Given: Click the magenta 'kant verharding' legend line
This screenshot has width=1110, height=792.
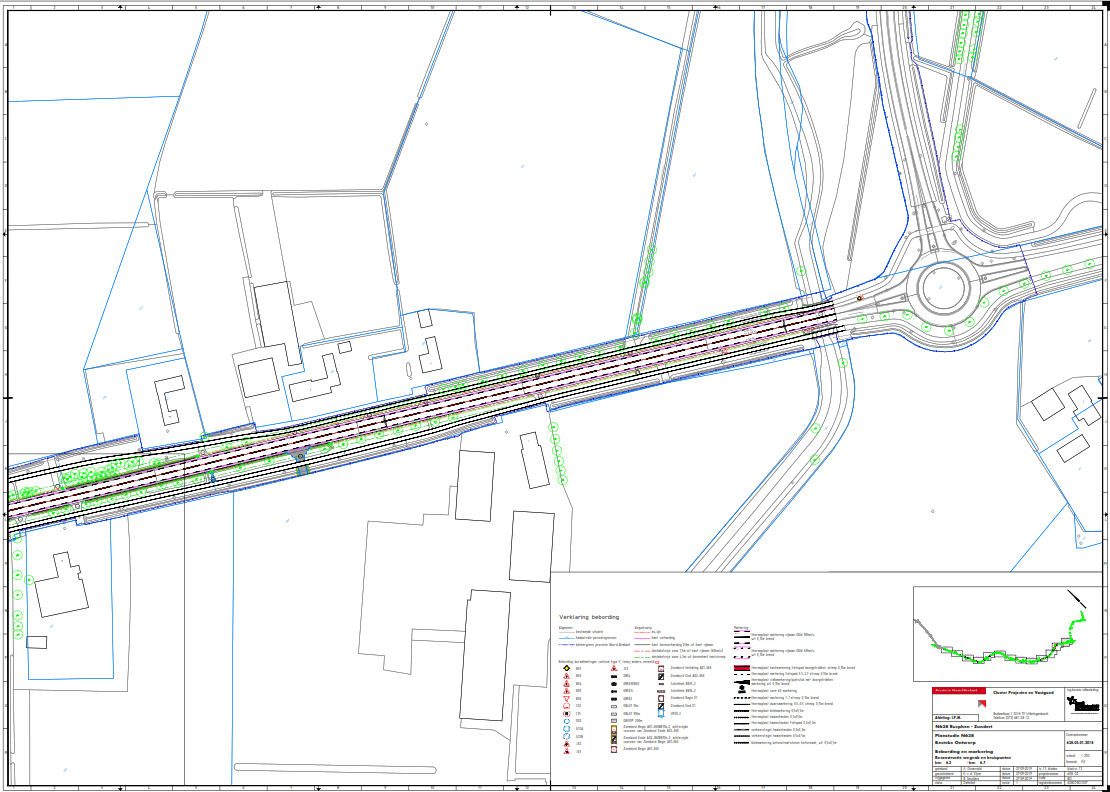Looking at the screenshot, I should [x=641, y=638].
